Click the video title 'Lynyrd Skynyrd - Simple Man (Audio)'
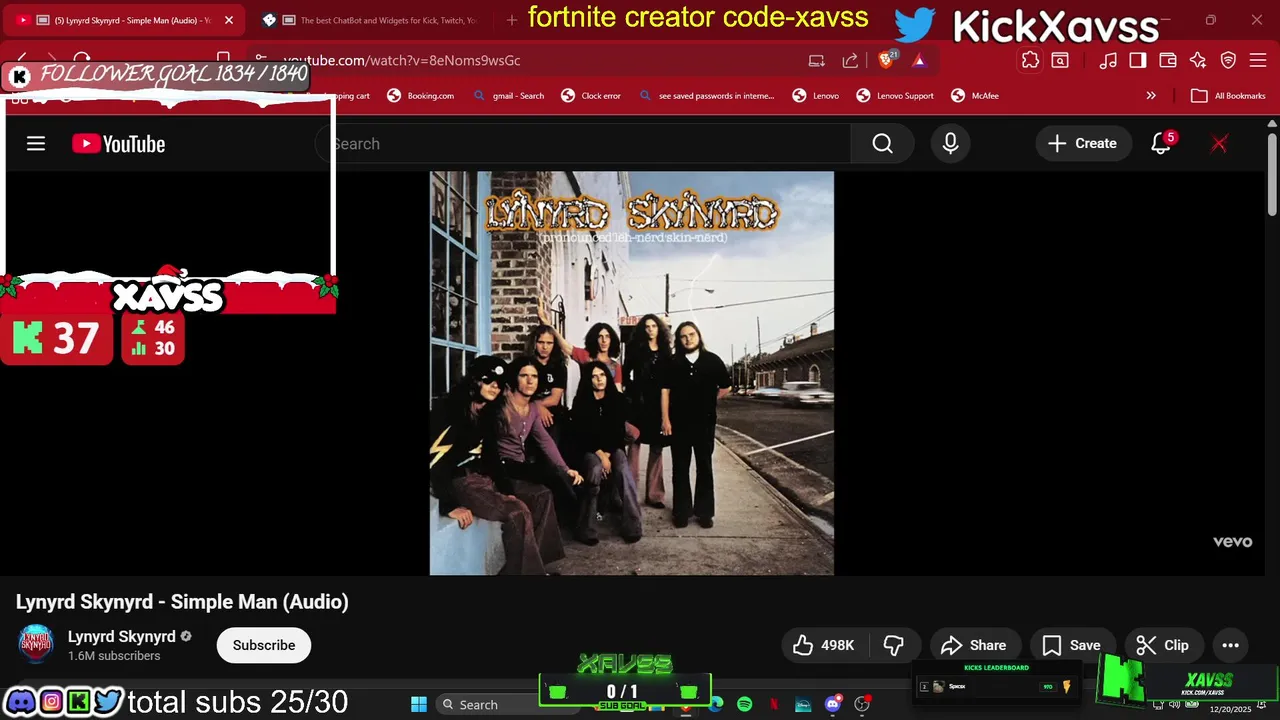Screen dimensions: 1280x720 click(x=182, y=602)
